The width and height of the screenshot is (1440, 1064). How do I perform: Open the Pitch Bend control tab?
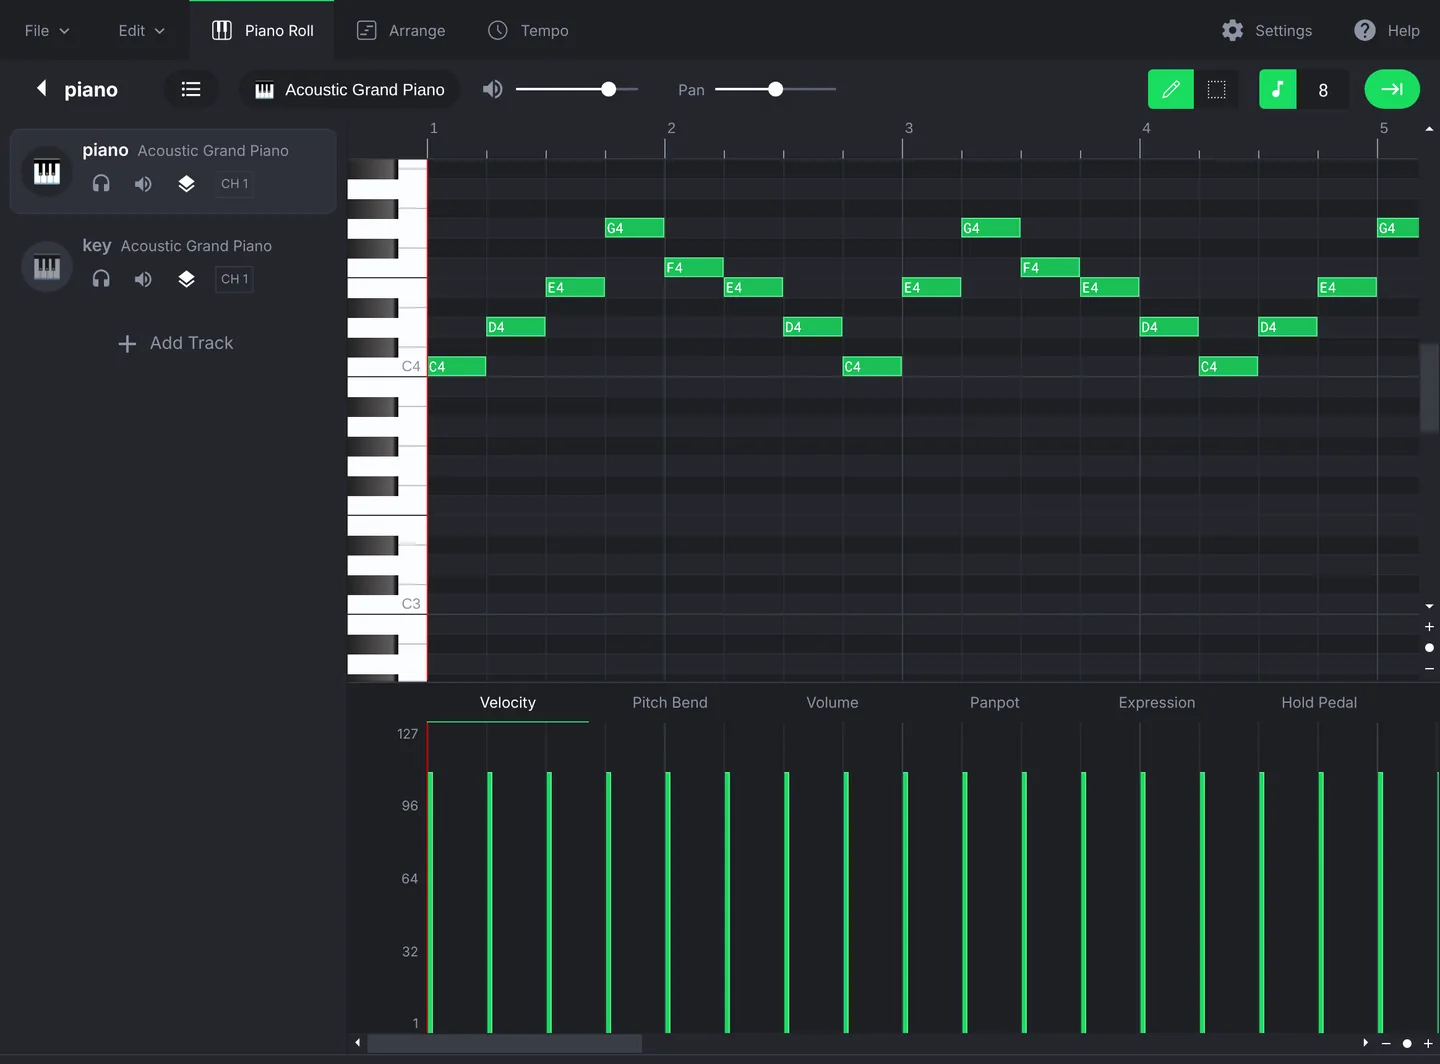(670, 702)
